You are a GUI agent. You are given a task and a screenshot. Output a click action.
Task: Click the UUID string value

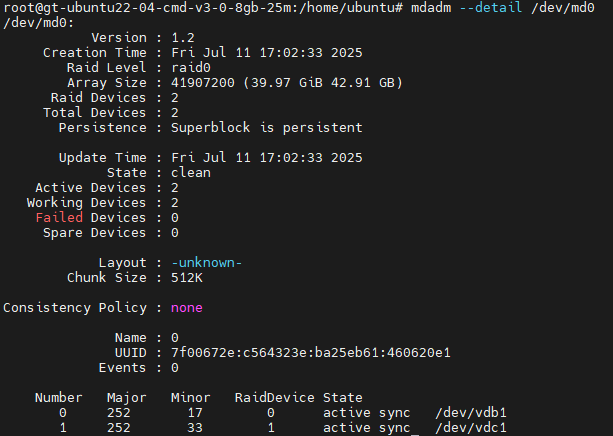click(311, 353)
